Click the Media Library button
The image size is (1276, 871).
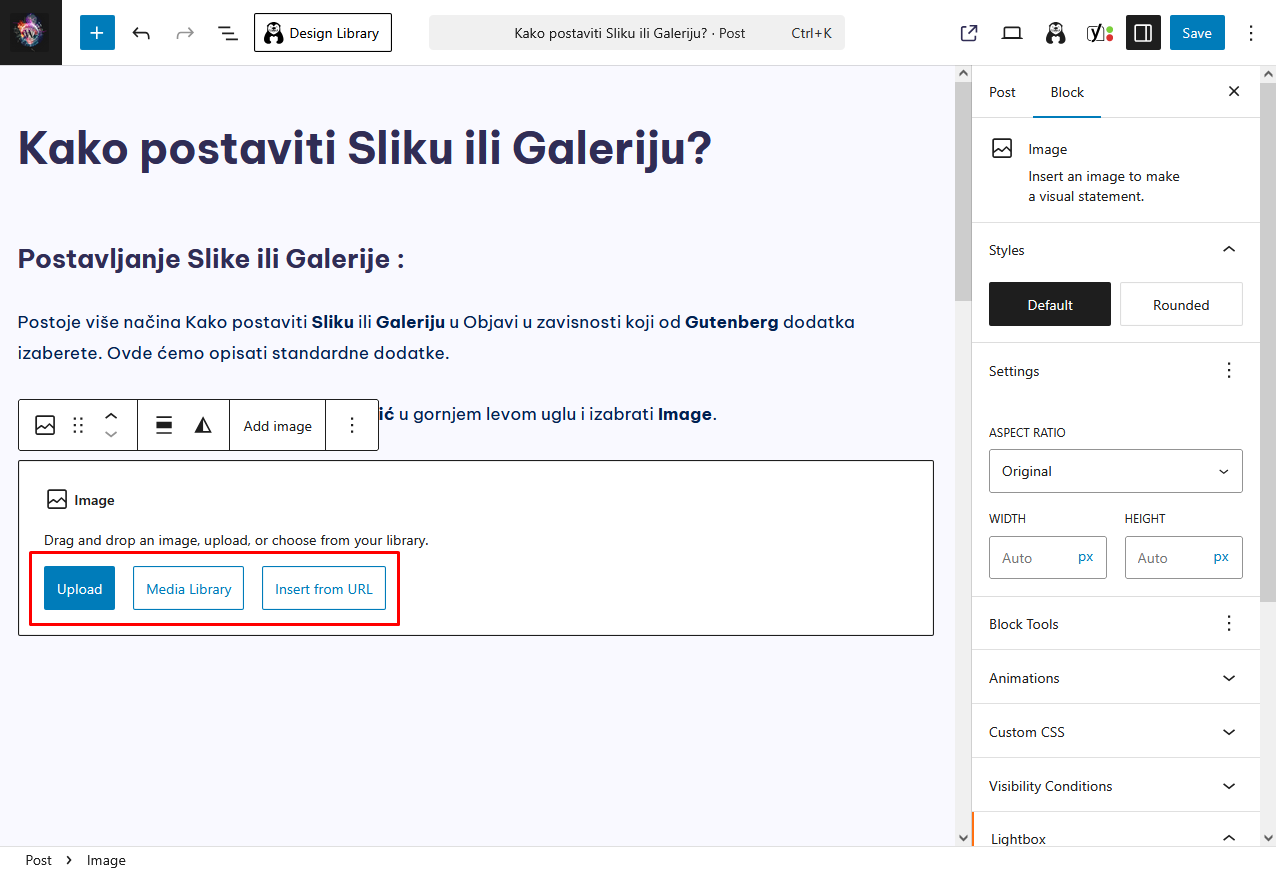pos(189,589)
